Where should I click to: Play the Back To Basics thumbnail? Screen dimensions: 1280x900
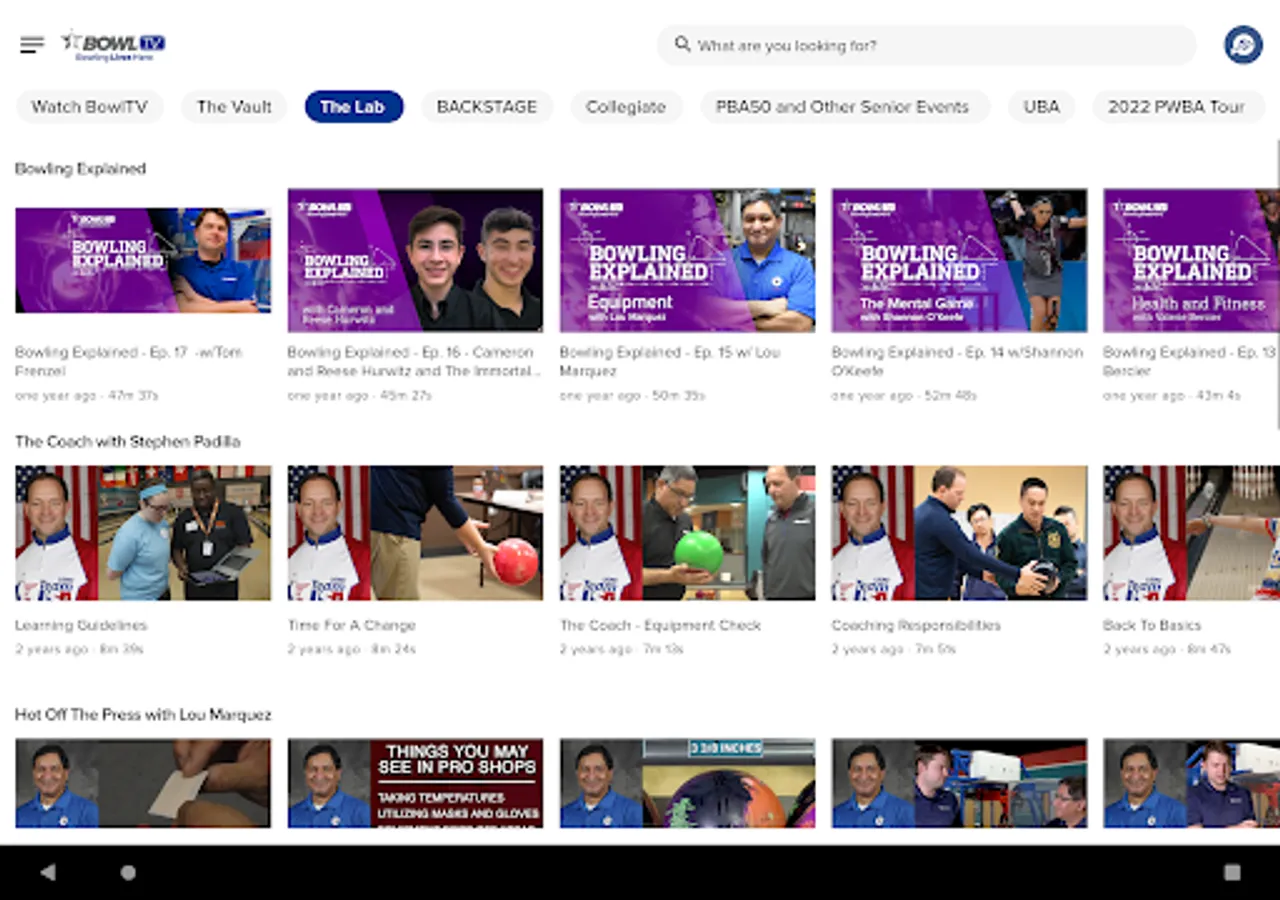click(1191, 532)
